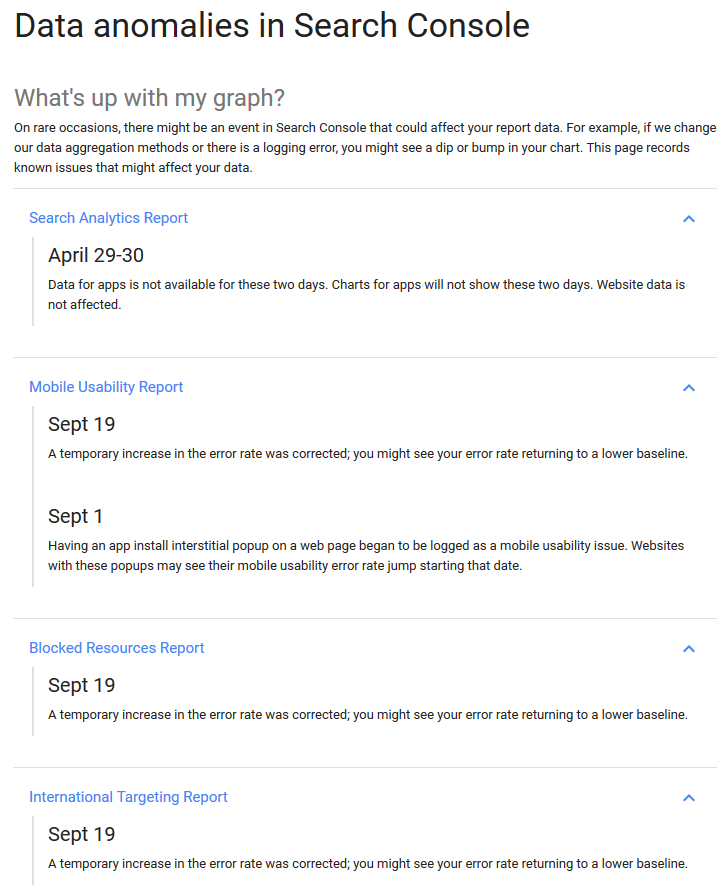This screenshot has width=725, height=892.
Task: Click the Search Analytics Report heading link
Action: 108,218
